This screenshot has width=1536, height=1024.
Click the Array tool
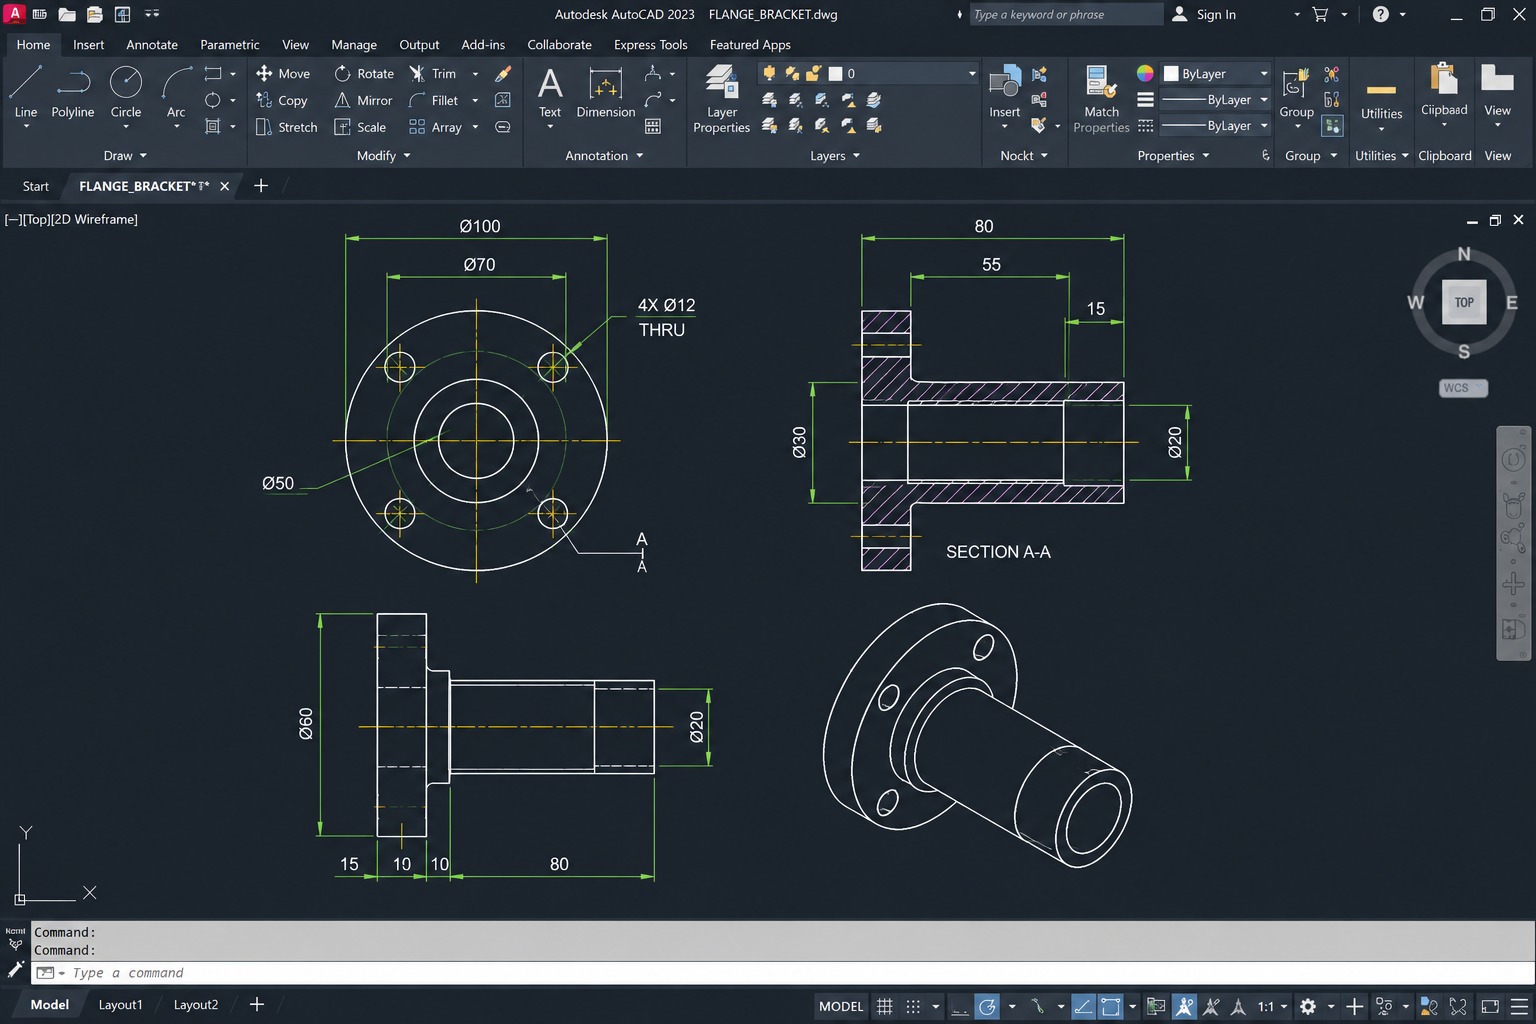435,127
